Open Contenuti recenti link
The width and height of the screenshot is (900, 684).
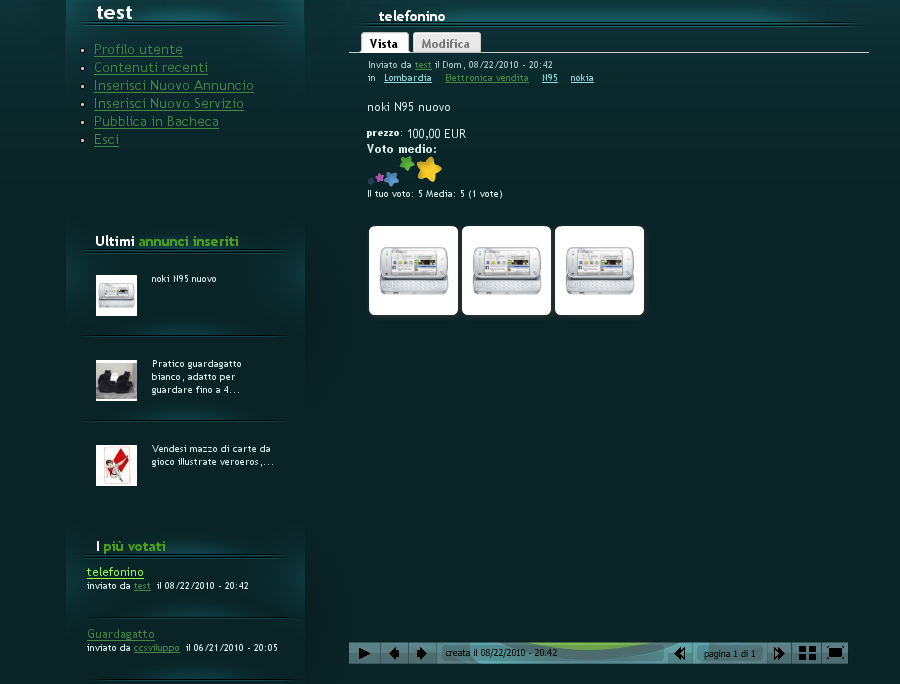(151, 67)
